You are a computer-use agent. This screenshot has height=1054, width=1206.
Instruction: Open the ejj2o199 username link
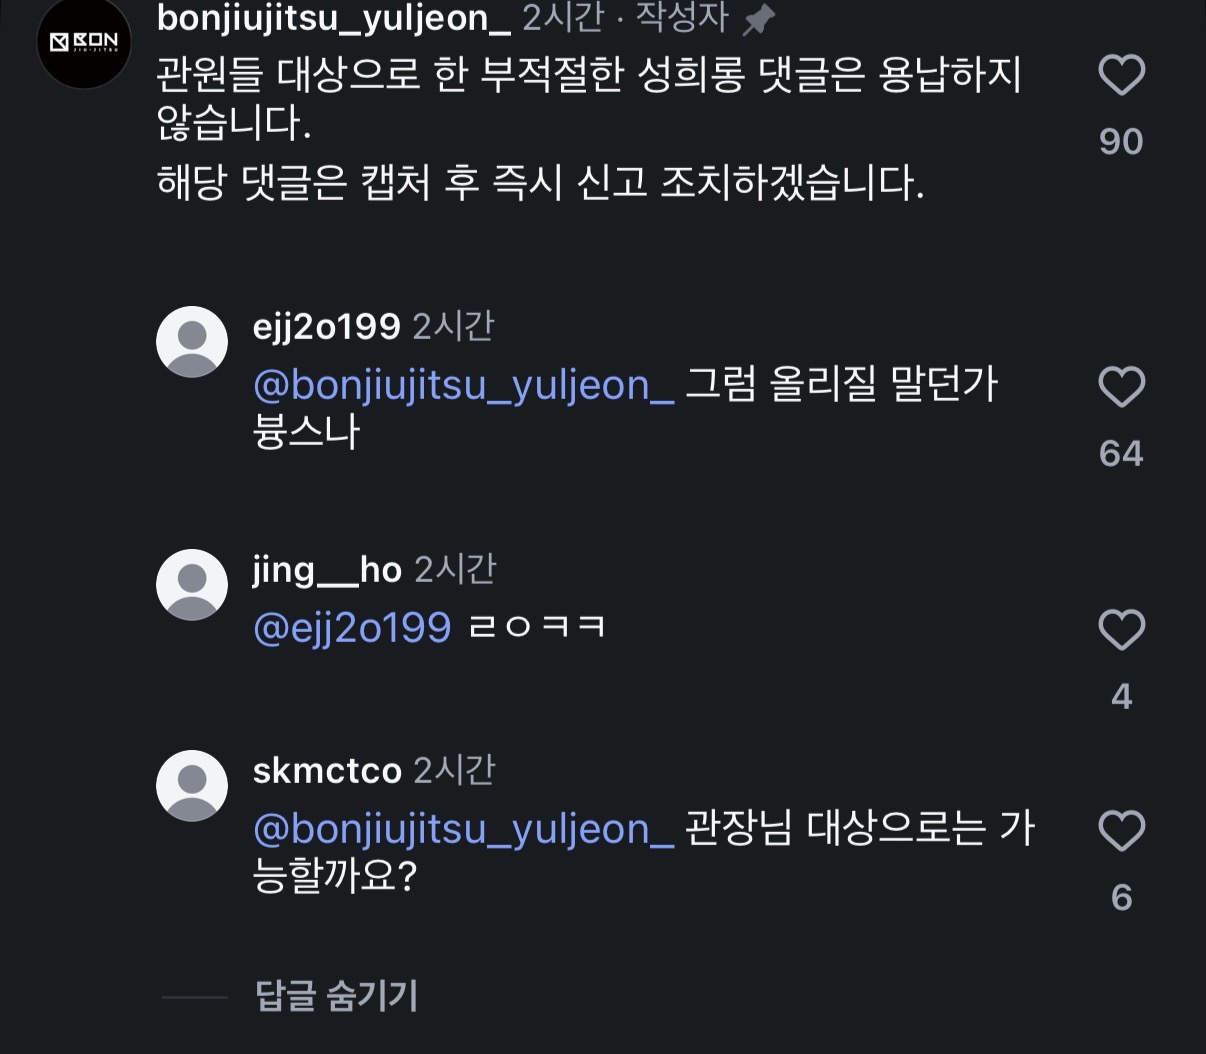click(x=326, y=327)
